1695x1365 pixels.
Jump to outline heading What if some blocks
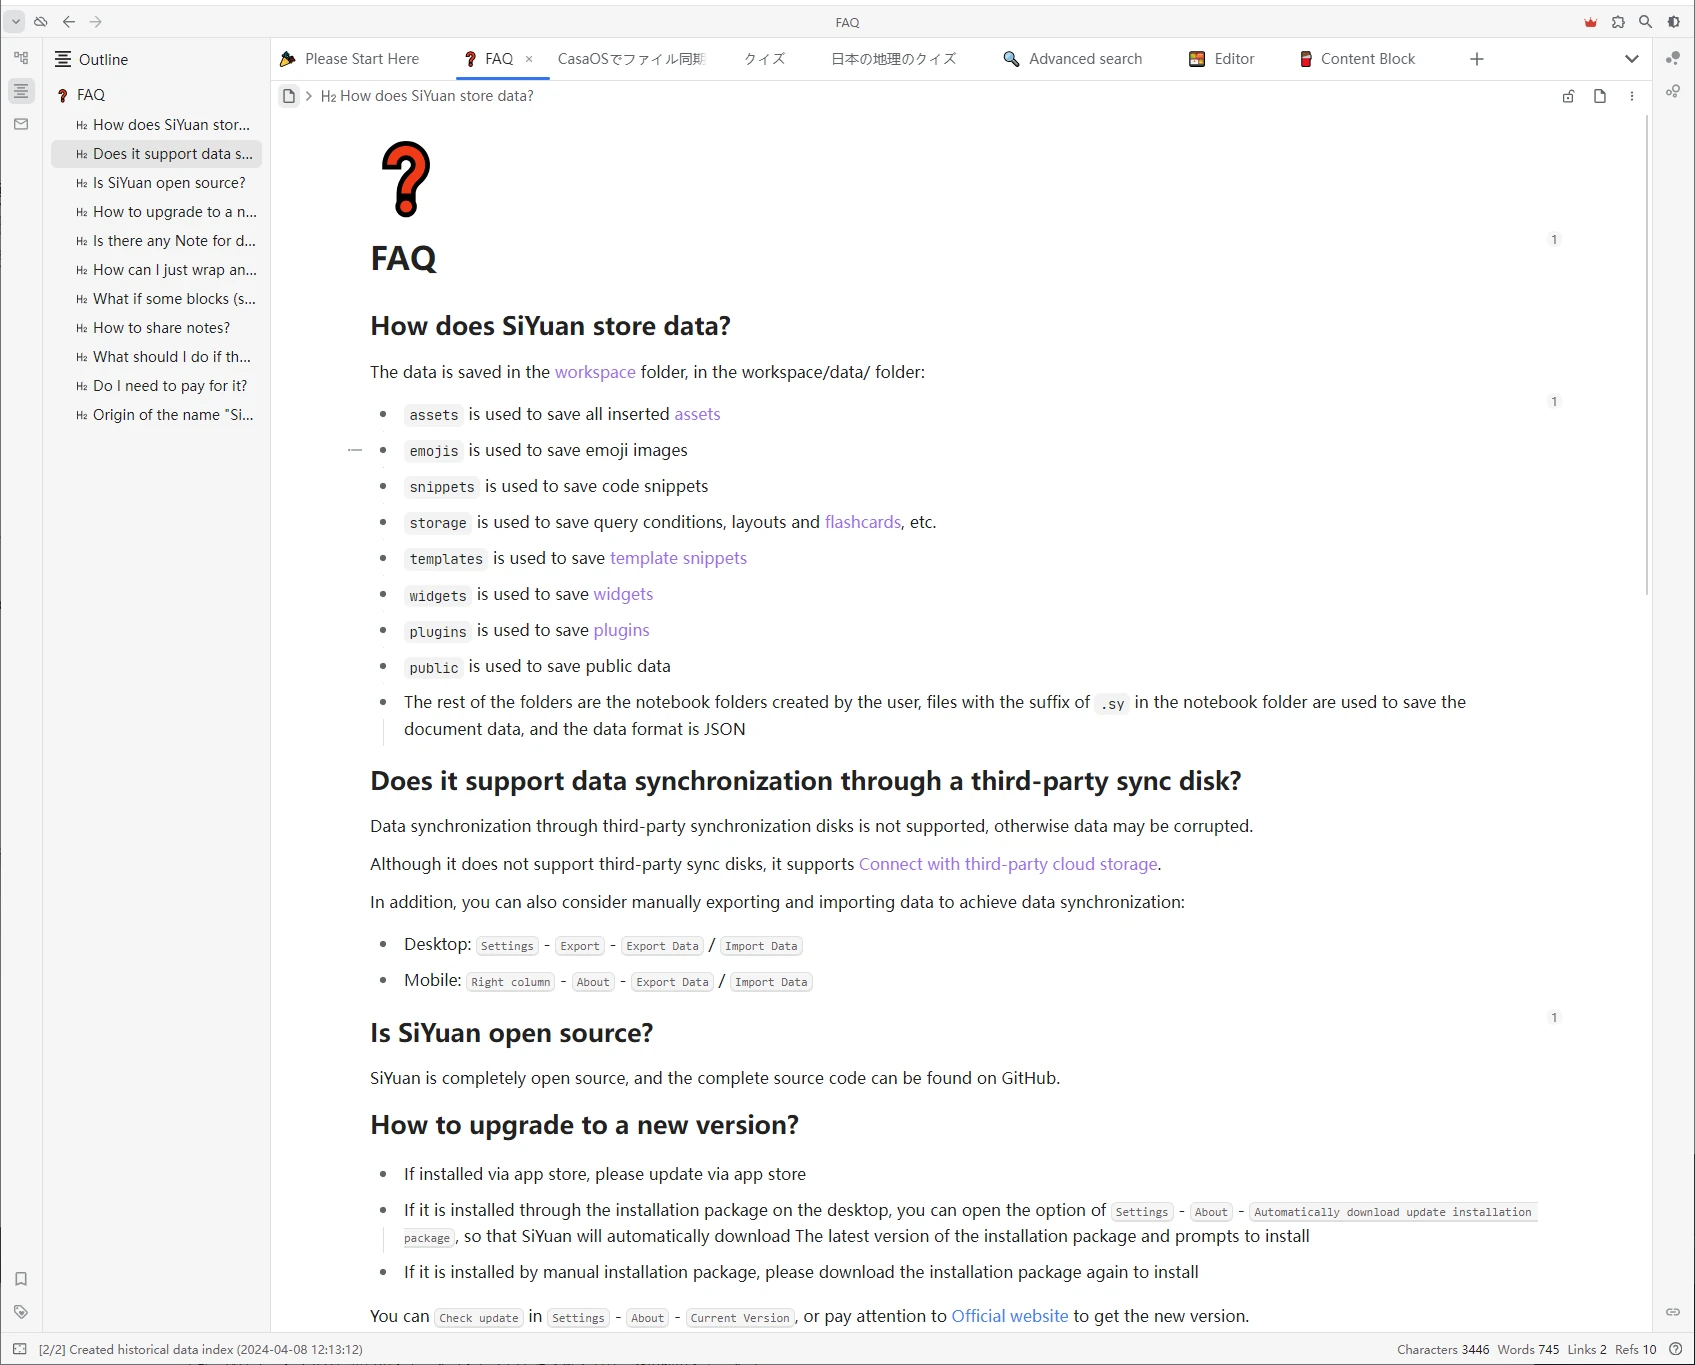tap(157, 299)
